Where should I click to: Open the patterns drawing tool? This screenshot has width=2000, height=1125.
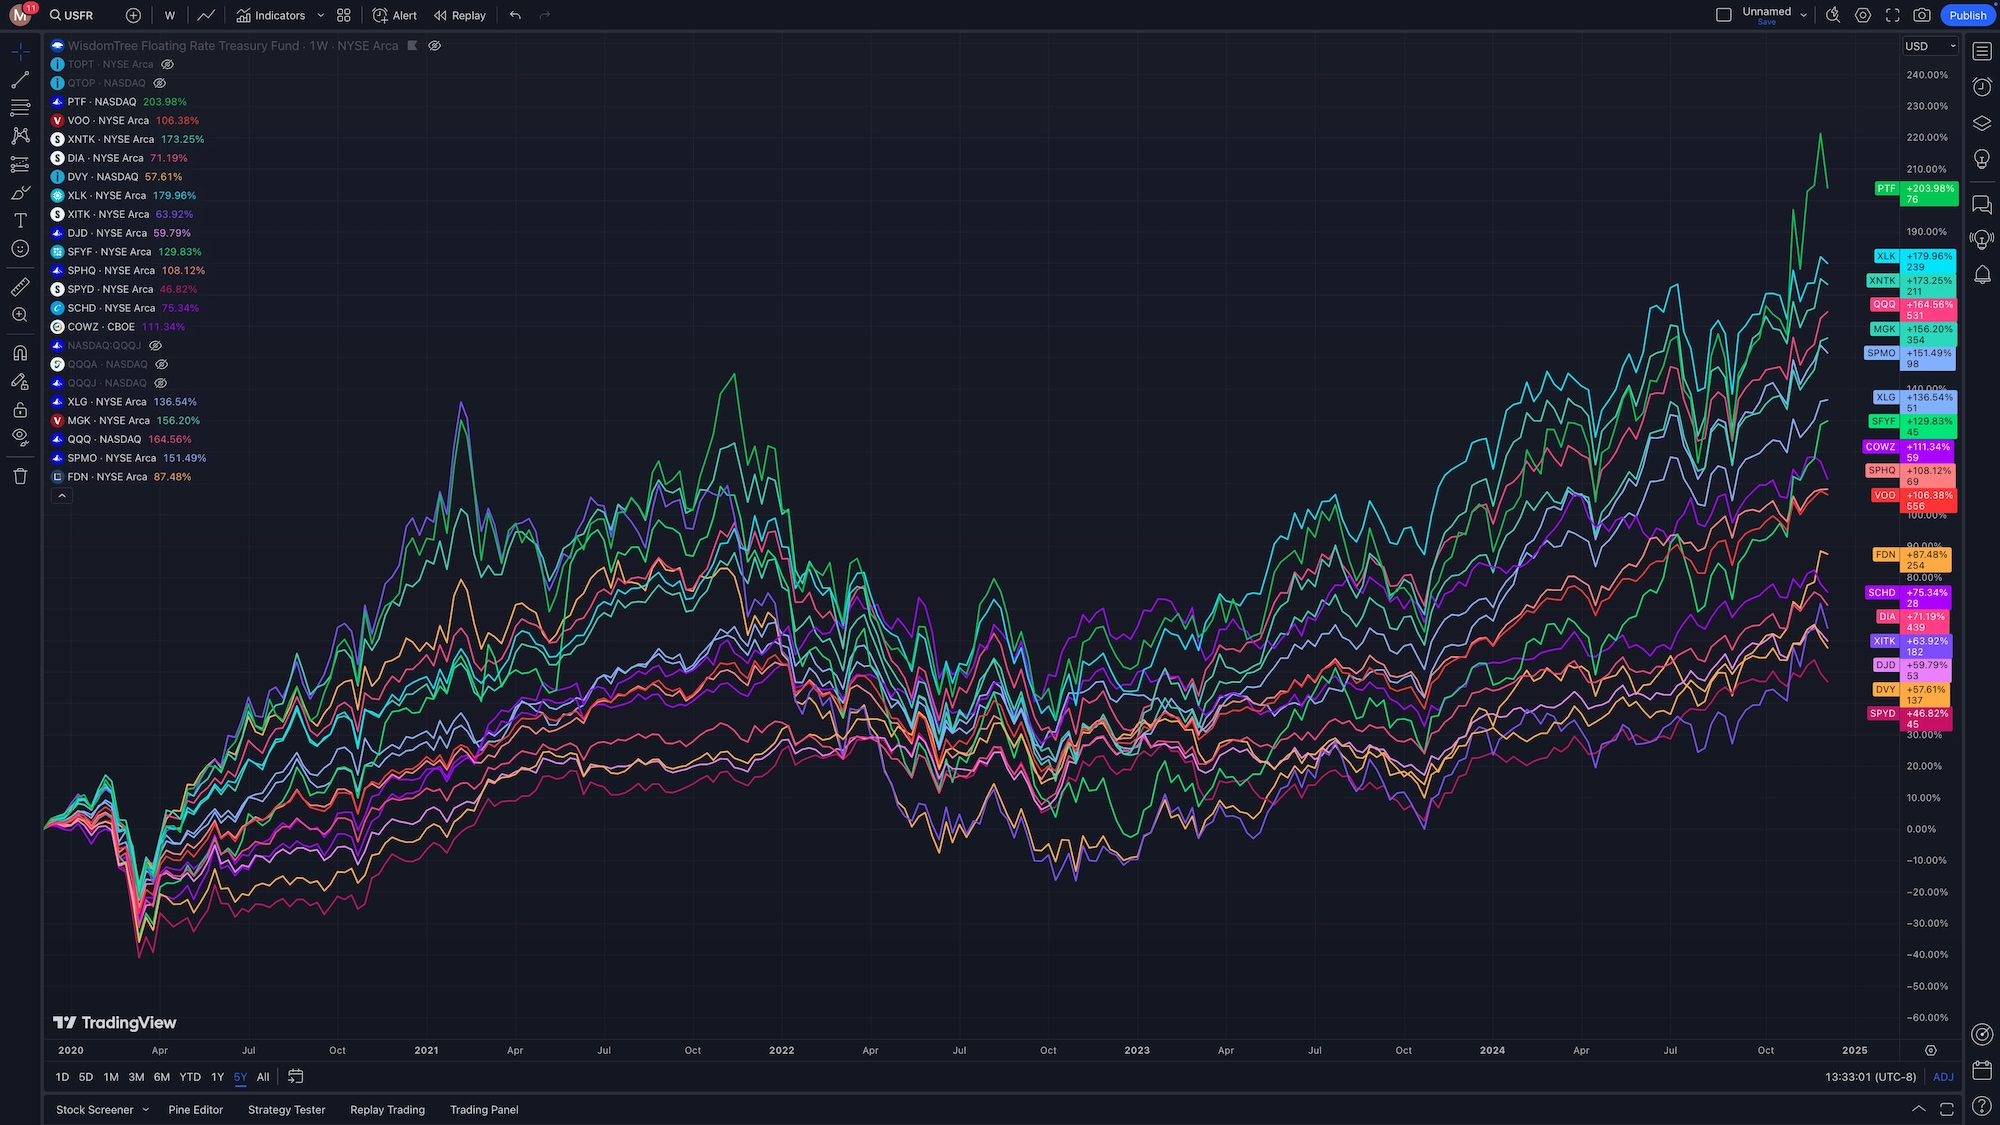(x=20, y=135)
